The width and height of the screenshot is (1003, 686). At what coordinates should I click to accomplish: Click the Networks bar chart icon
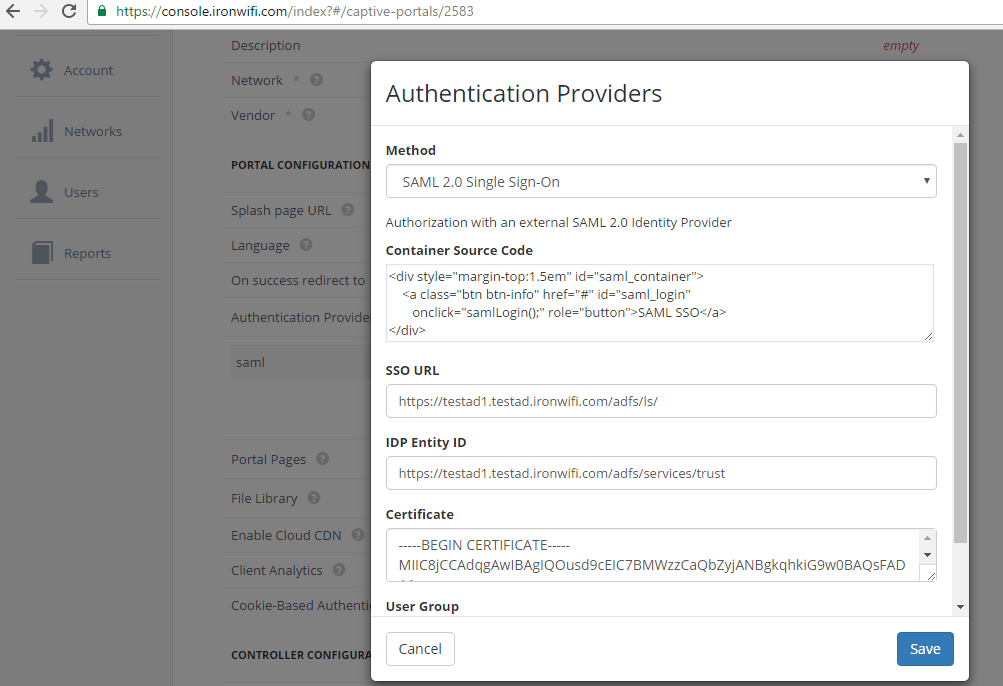[41, 131]
